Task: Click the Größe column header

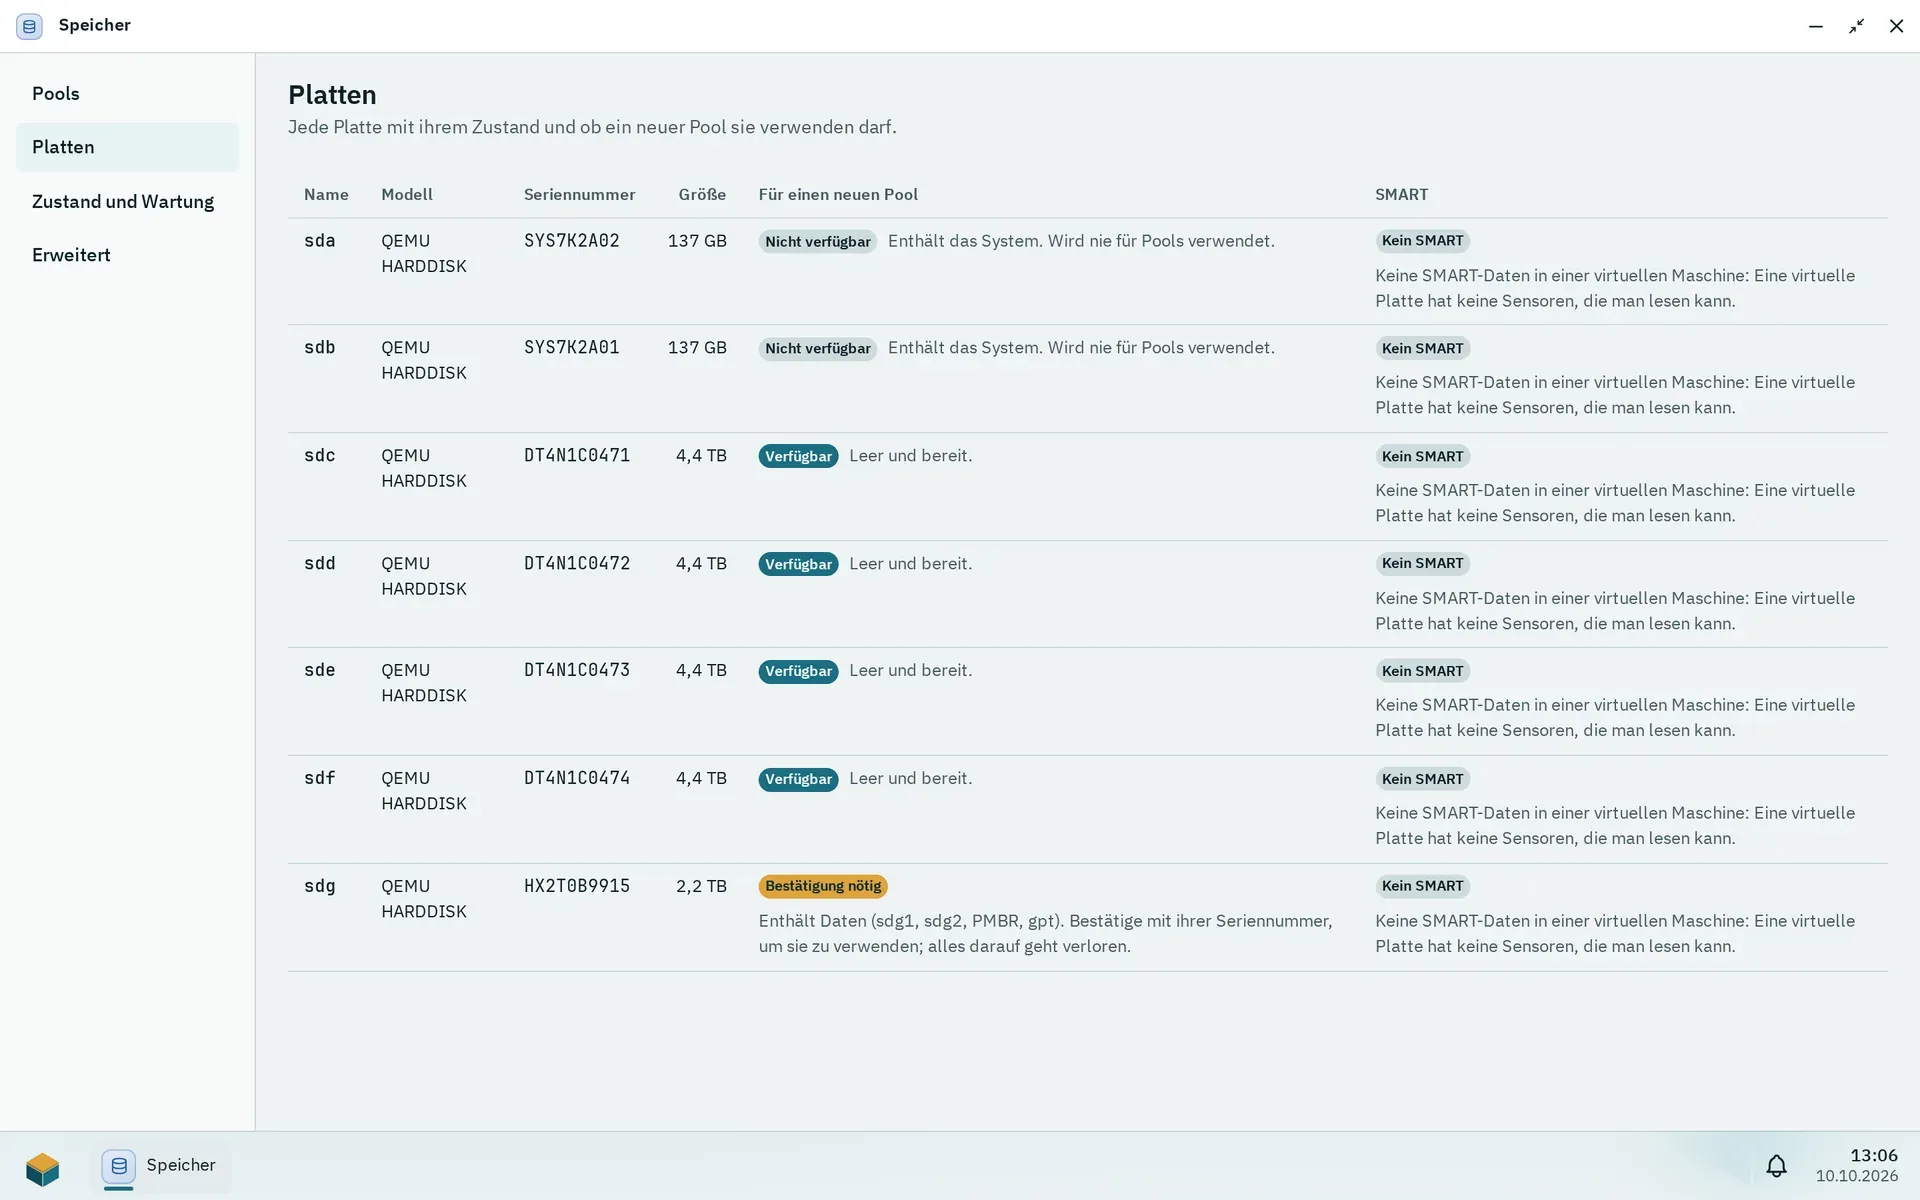Action: (x=702, y=195)
